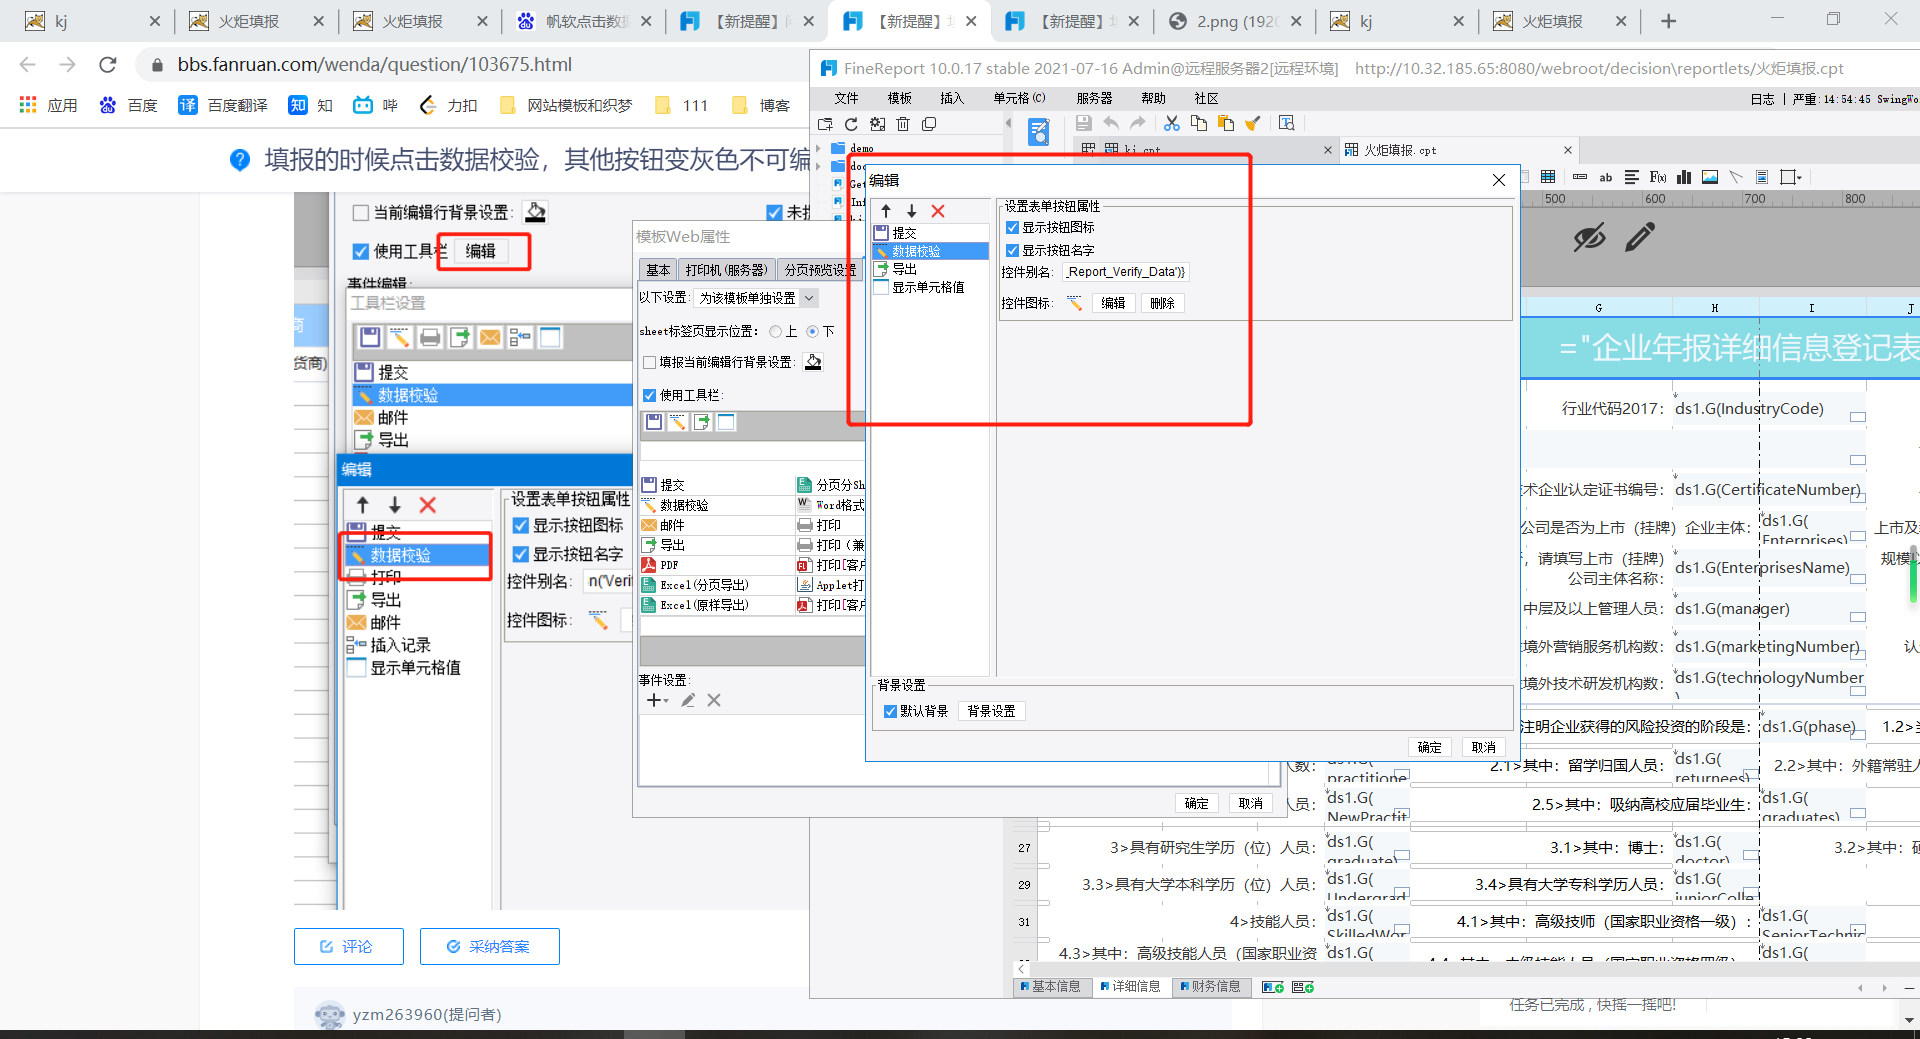Switch to the 详细信息 sheet tab
Screen dimensions: 1920x1039
[1130, 987]
